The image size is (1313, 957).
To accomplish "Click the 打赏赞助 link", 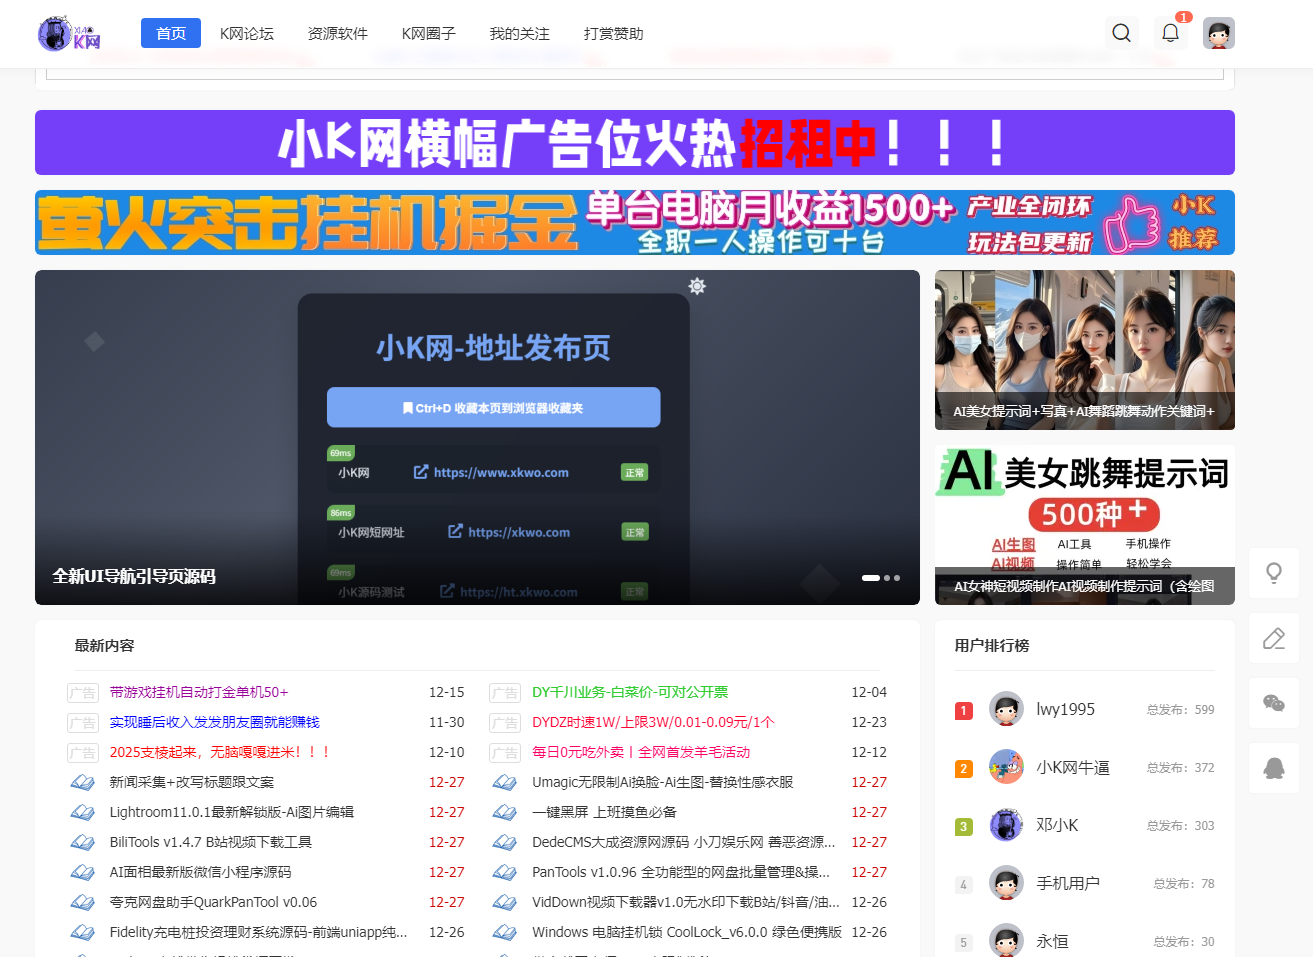I will (x=613, y=33).
